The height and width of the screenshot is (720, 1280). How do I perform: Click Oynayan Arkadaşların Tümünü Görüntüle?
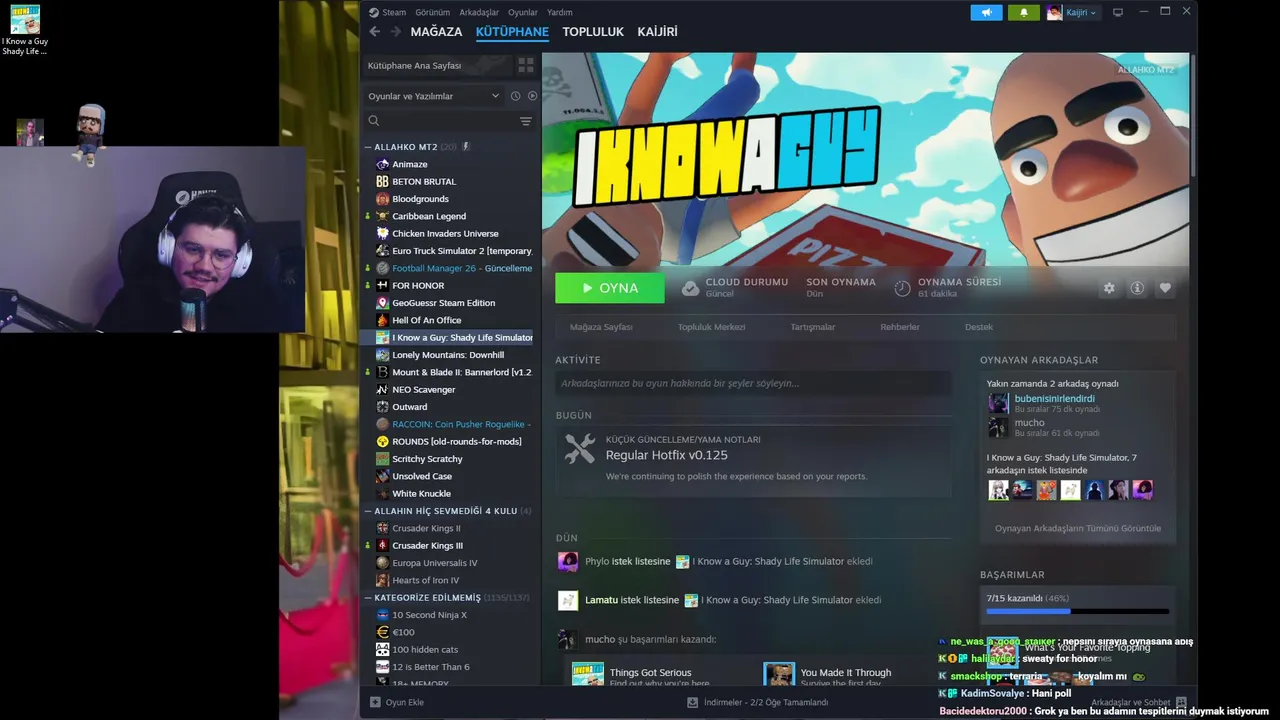[1078, 528]
